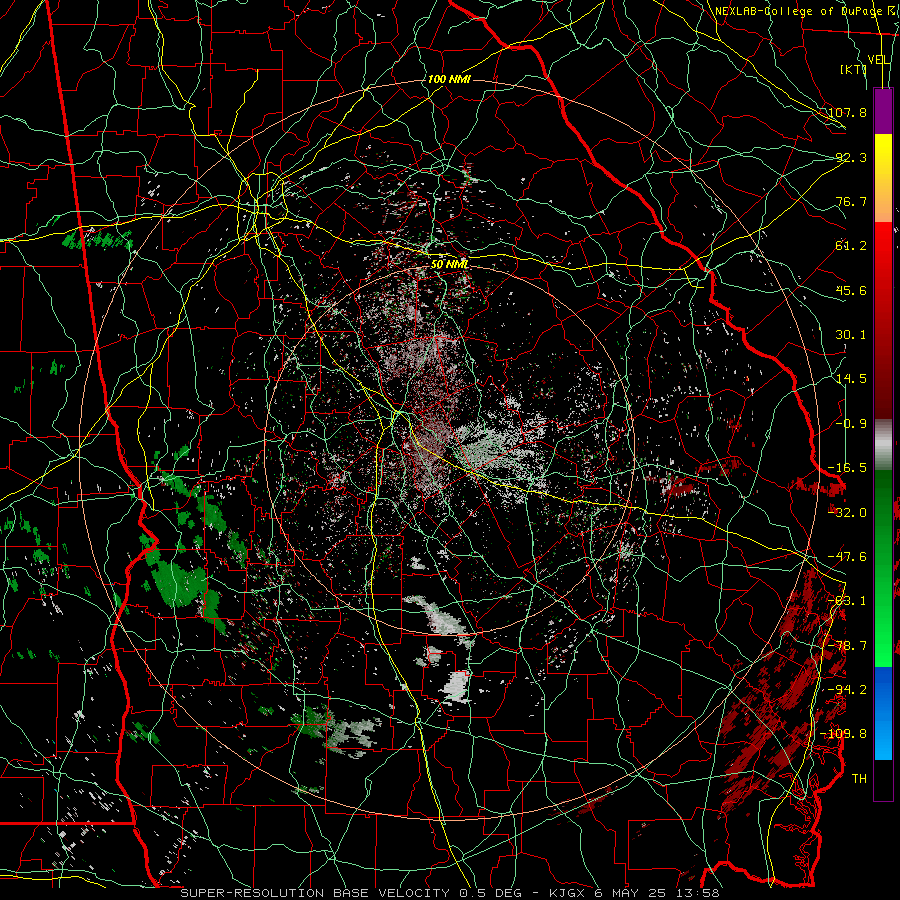Click the "100 NMI" range ring label

[449, 79]
